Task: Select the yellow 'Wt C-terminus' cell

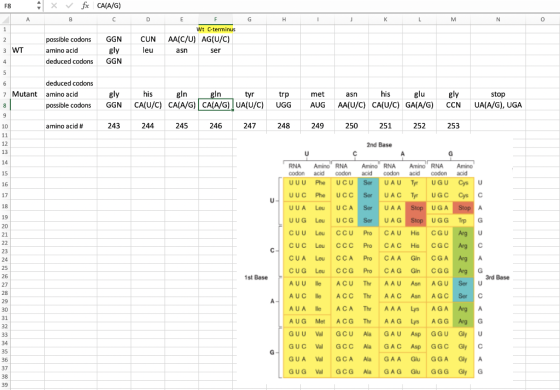Action: [216, 29]
